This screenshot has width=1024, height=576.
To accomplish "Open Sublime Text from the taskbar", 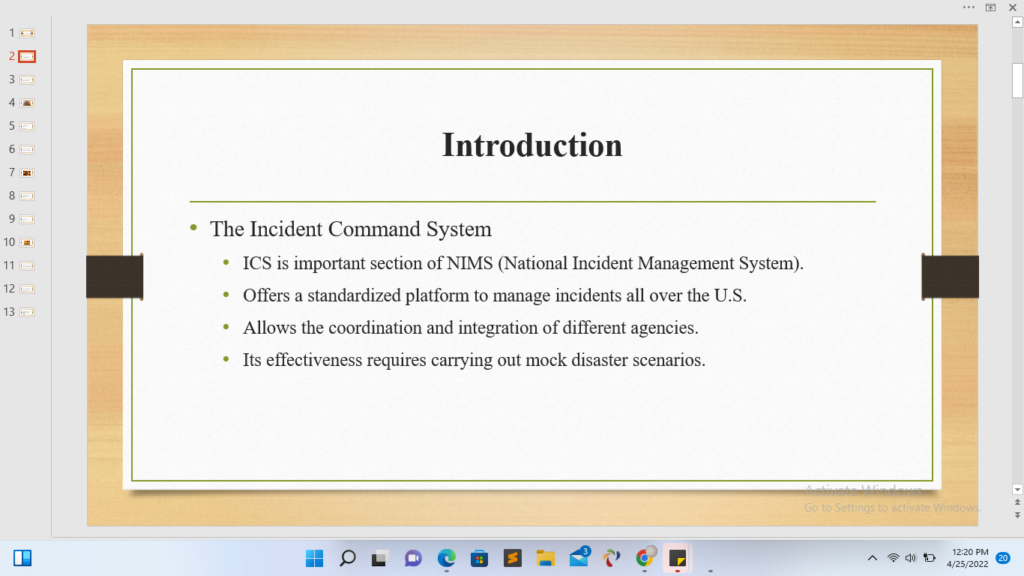I will [x=512, y=558].
